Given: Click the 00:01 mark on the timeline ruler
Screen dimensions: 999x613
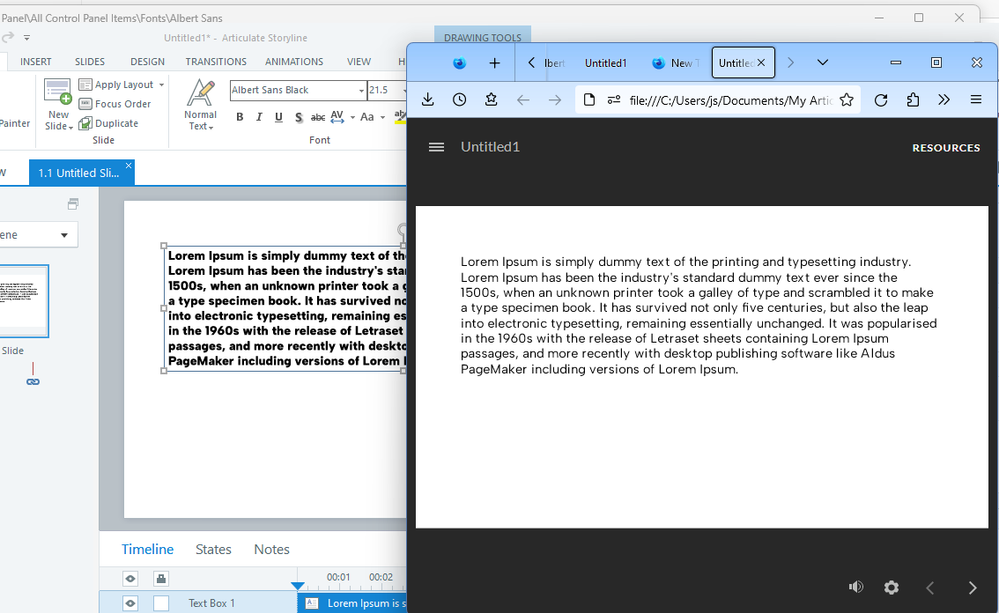Looking at the screenshot, I should click(x=338, y=577).
